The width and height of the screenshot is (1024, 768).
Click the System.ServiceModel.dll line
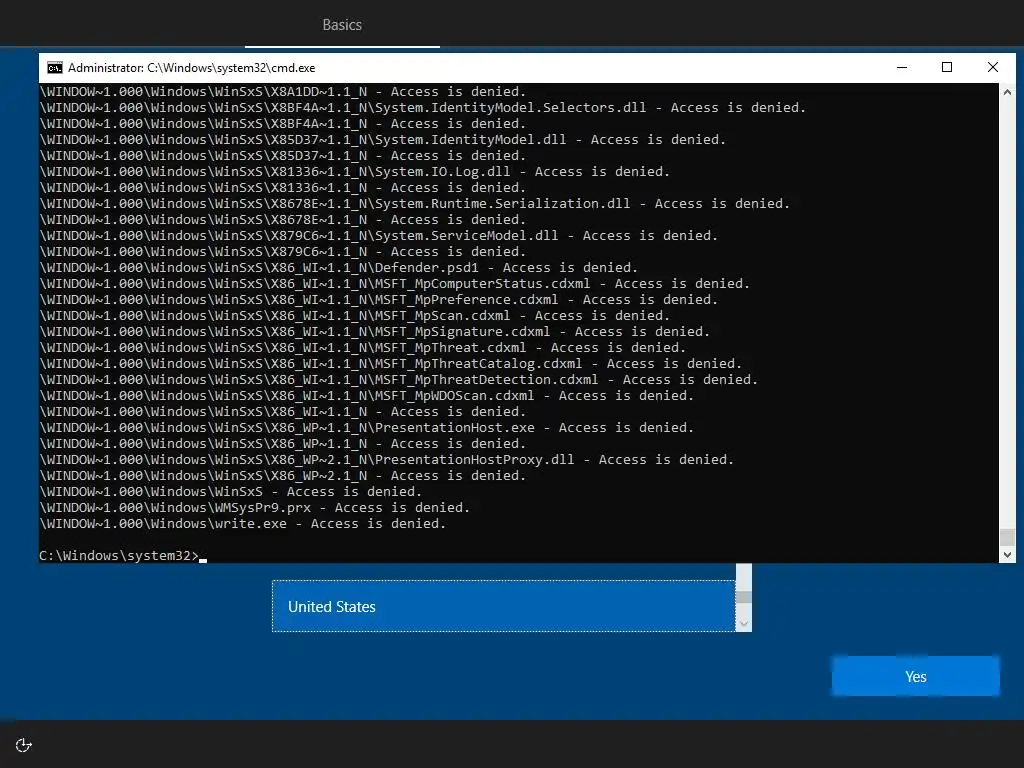pyautogui.click(x=378, y=236)
